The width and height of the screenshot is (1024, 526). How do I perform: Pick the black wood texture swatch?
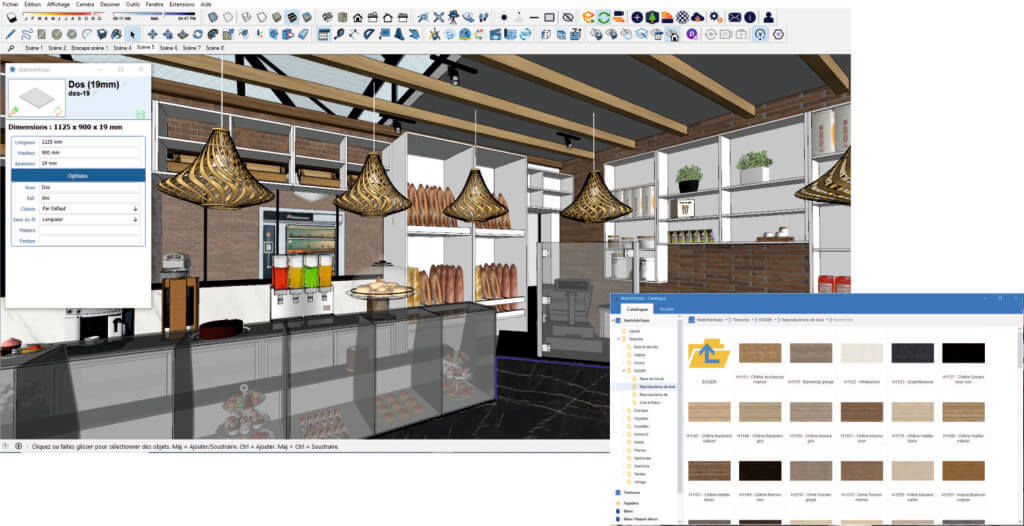click(962, 353)
